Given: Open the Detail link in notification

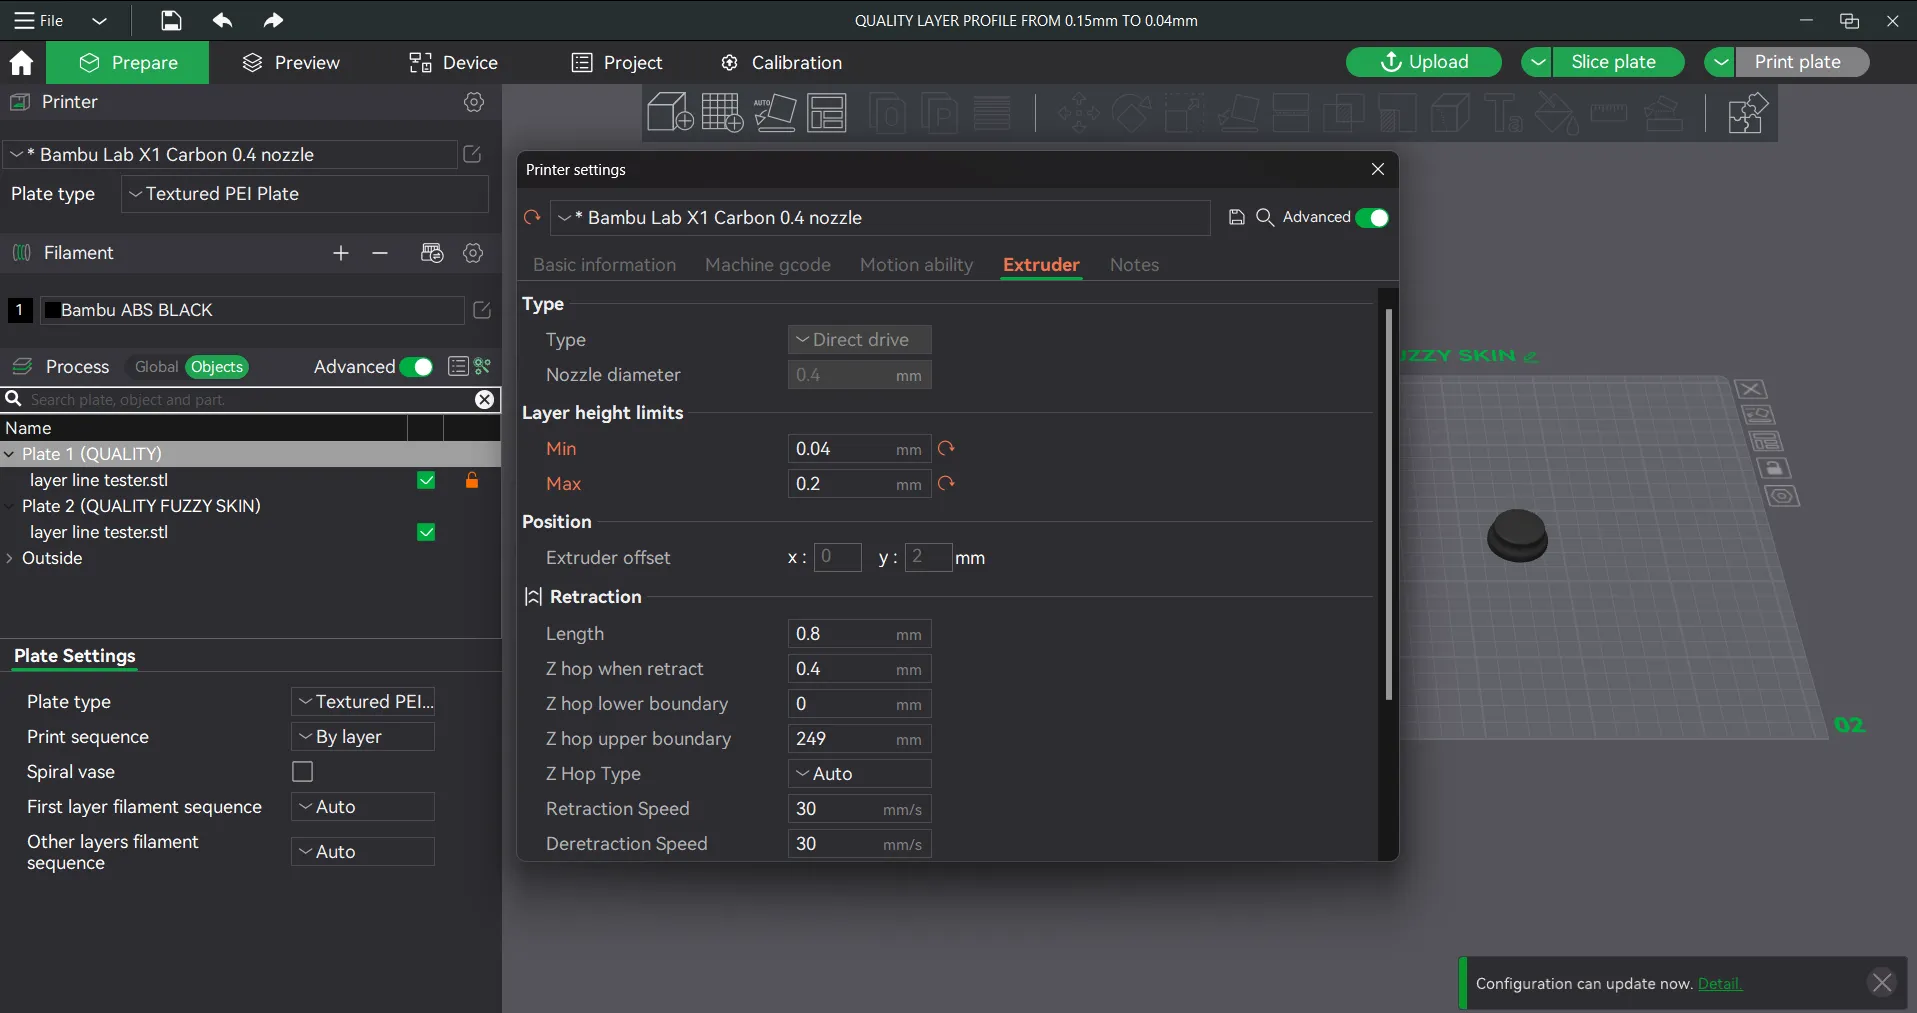Looking at the screenshot, I should click(1720, 984).
